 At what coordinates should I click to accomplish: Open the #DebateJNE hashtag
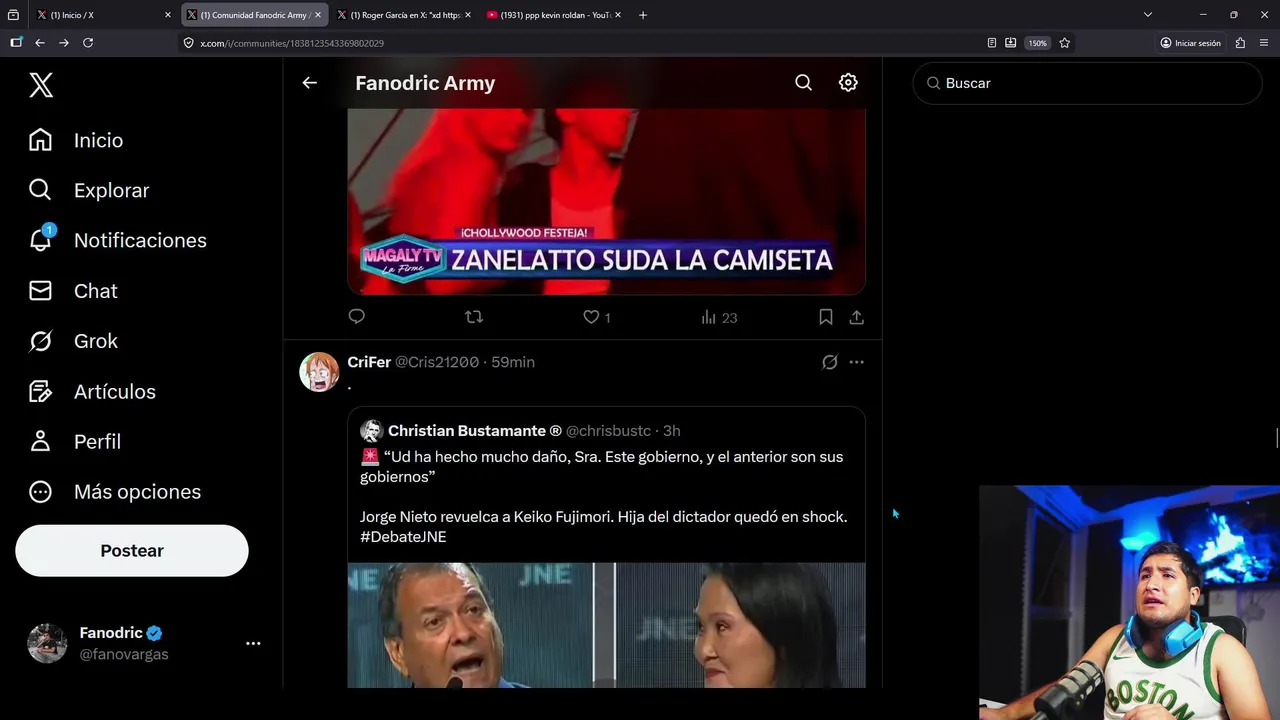pyautogui.click(x=403, y=537)
